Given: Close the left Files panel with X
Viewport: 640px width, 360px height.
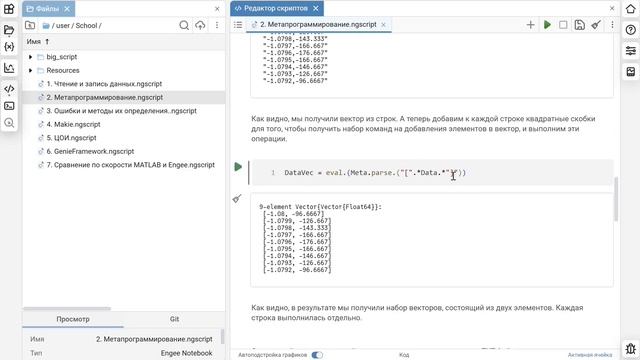Looking at the screenshot, I should click(x=217, y=9).
